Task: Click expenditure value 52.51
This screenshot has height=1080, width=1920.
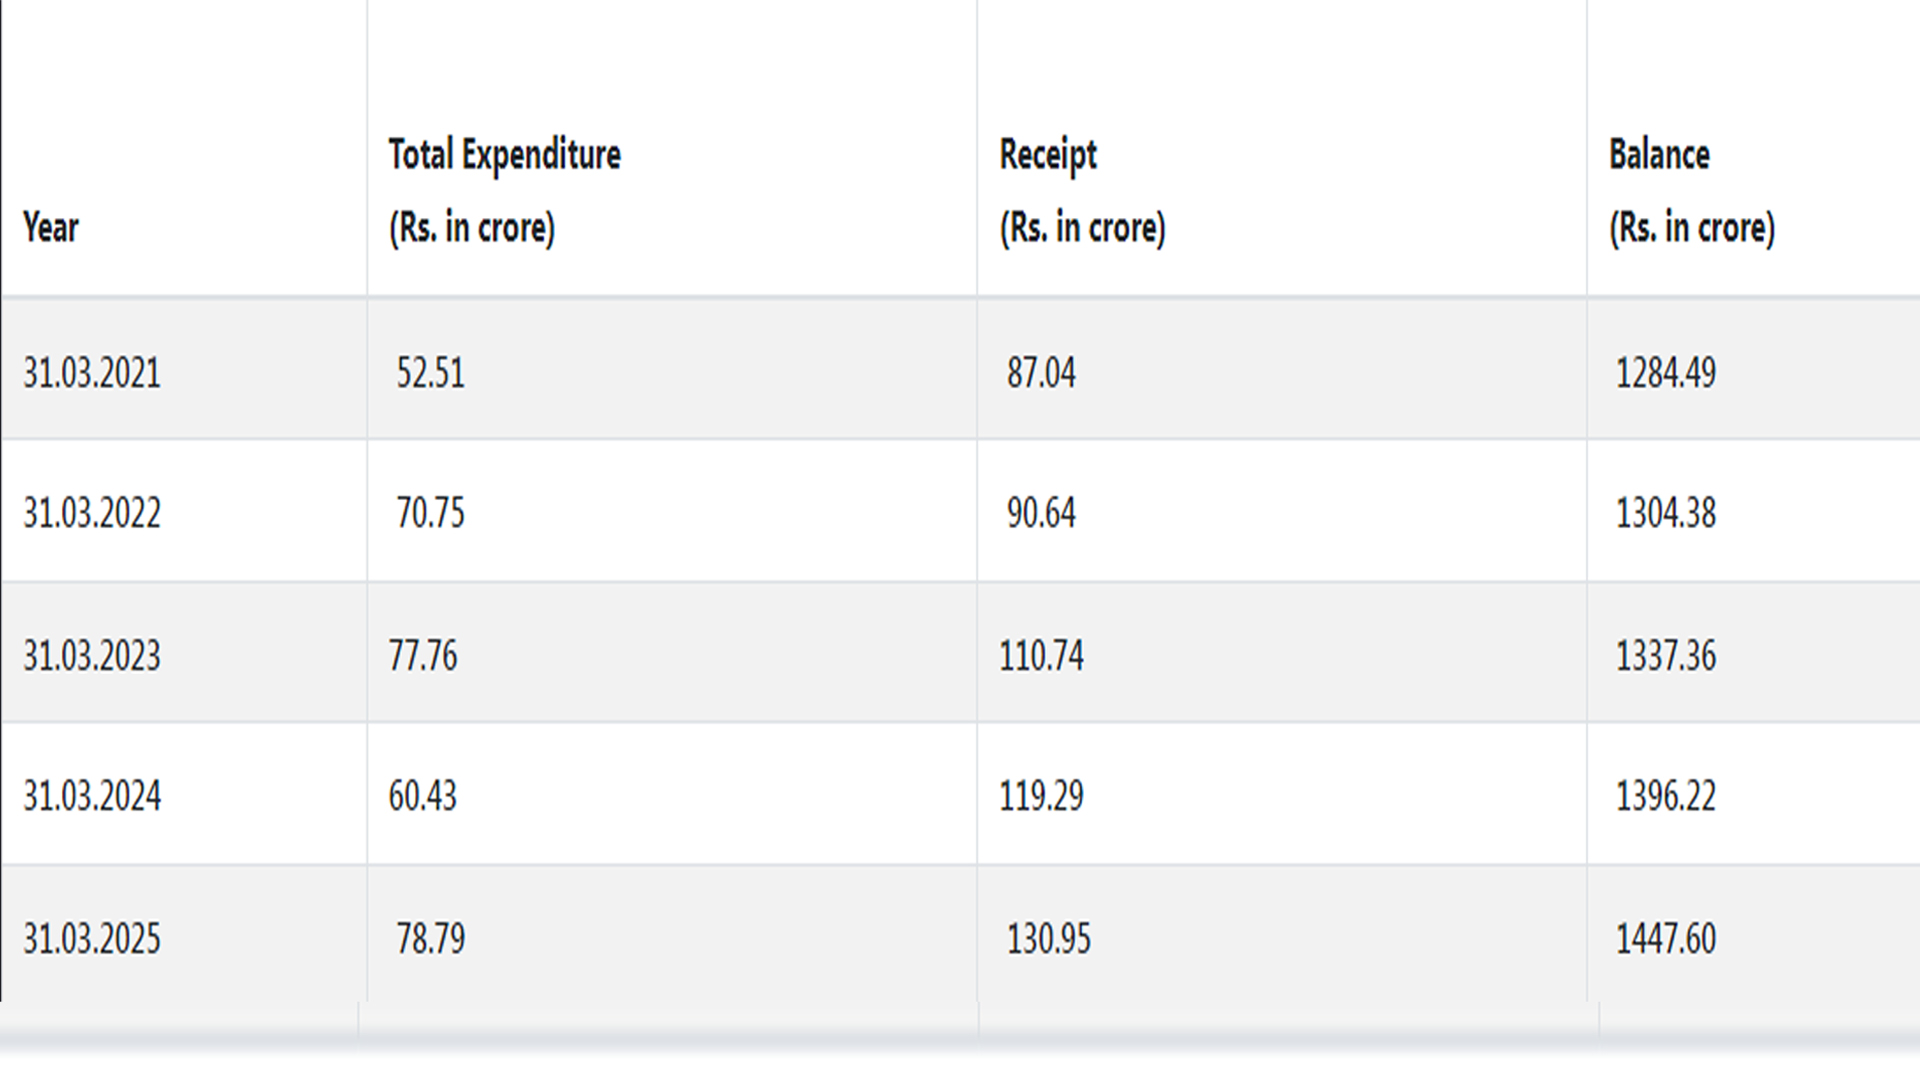Action: coord(430,373)
